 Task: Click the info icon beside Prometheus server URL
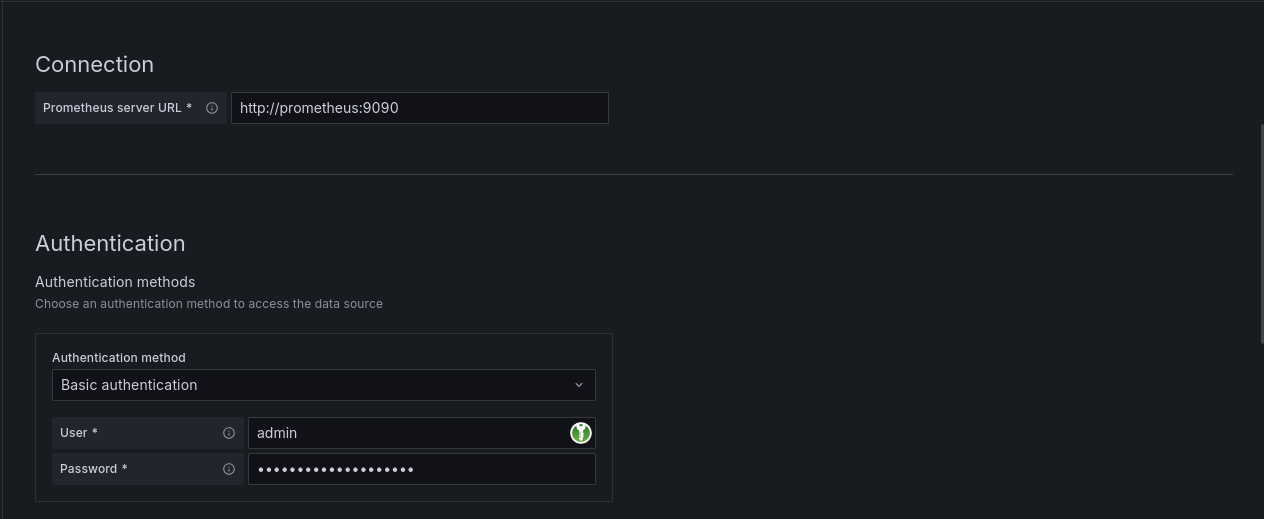pos(212,108)
